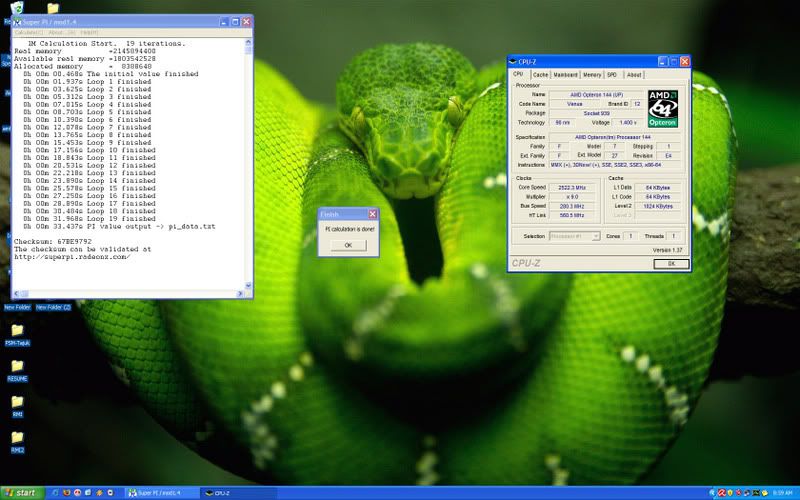Open the FSM-TejuA folder icon

tap(17, 330)
